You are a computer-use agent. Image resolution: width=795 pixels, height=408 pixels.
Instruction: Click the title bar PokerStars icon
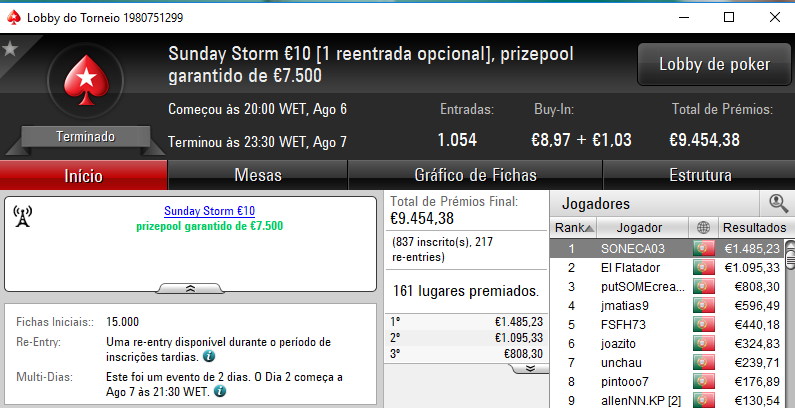pyautogui.click(x=14, y=17)
